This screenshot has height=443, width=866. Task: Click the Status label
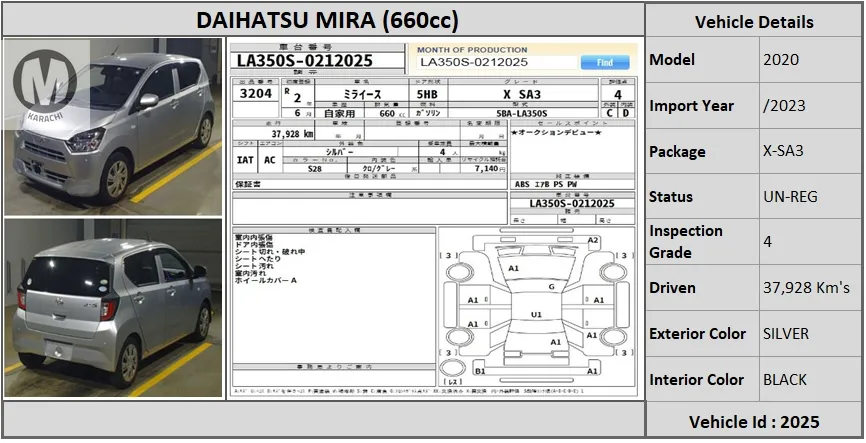click(671, 197)
